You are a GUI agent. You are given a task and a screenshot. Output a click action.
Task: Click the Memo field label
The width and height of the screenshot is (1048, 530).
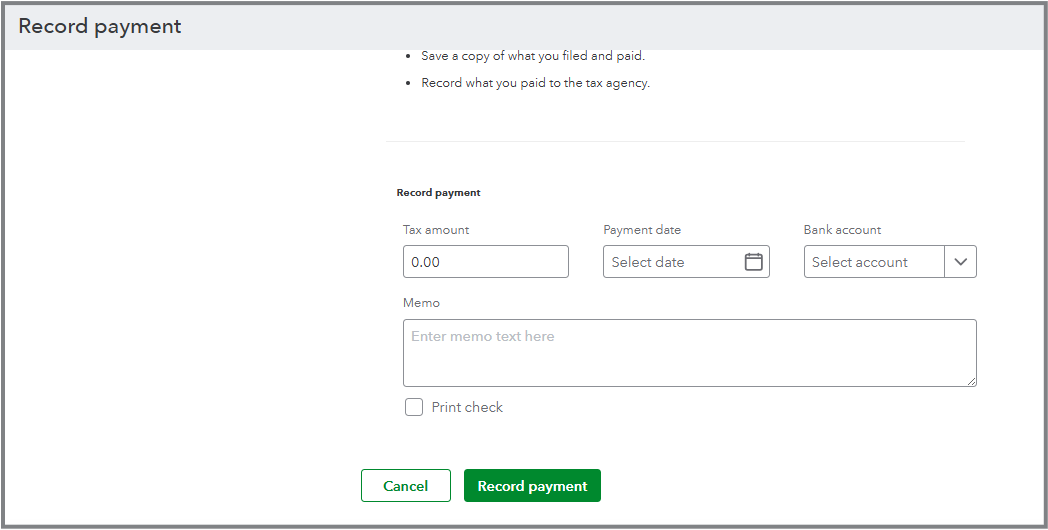pyautogui.click(x=421, y=303)
